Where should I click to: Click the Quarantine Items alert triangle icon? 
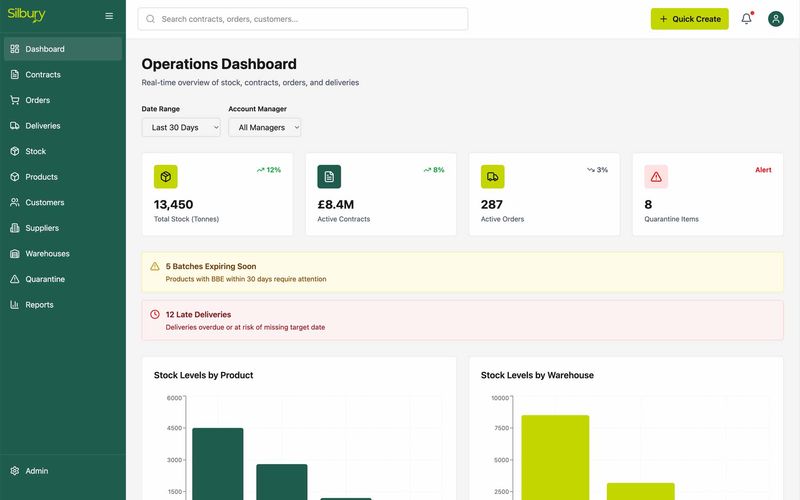pos(656,177)
